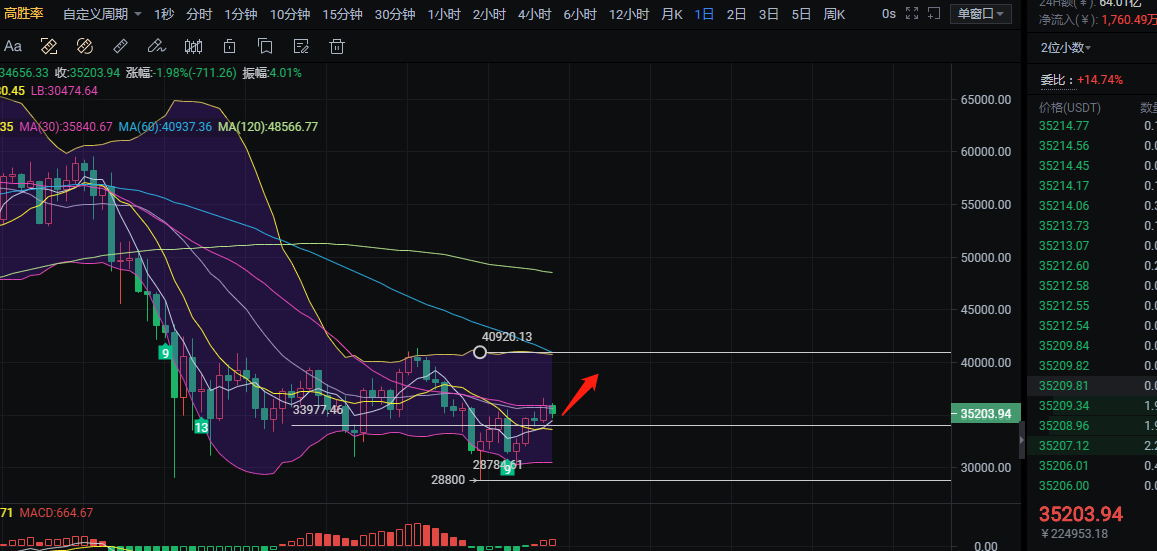1157x551 pixels.
Task: Click the MACD:664.67 indicator label
Action: click(x=56, y=513)
